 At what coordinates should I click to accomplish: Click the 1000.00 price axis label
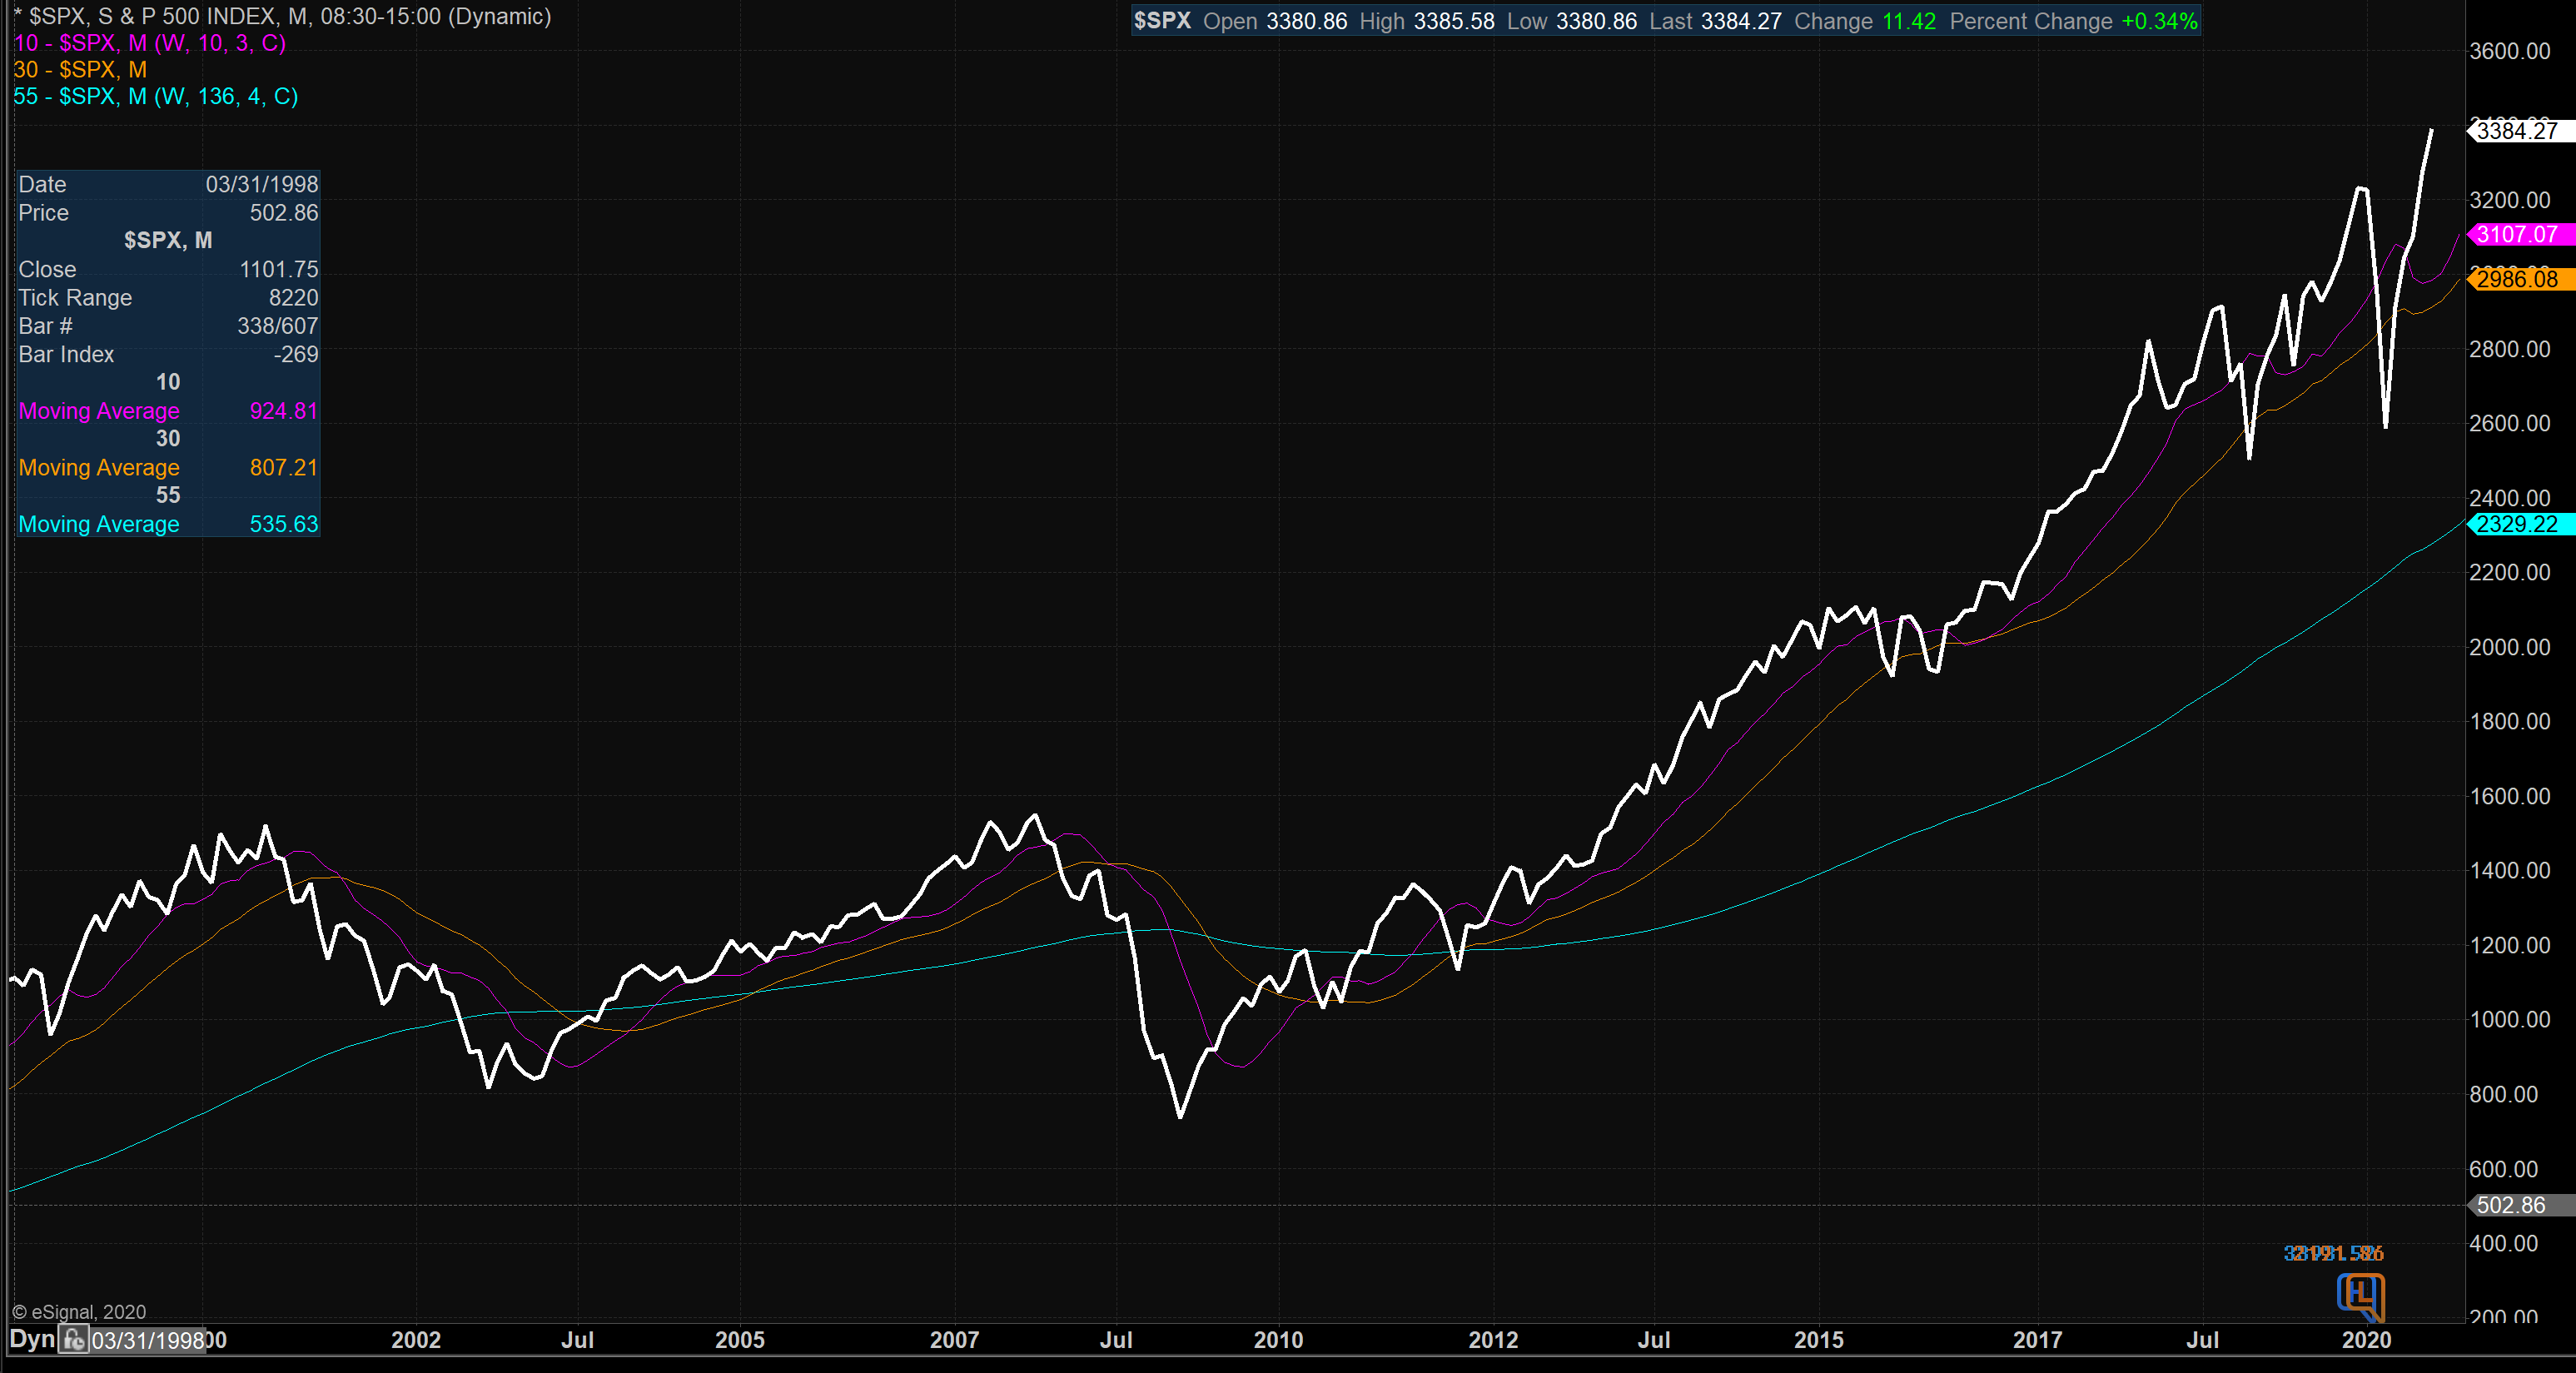pos(2510,1019)
